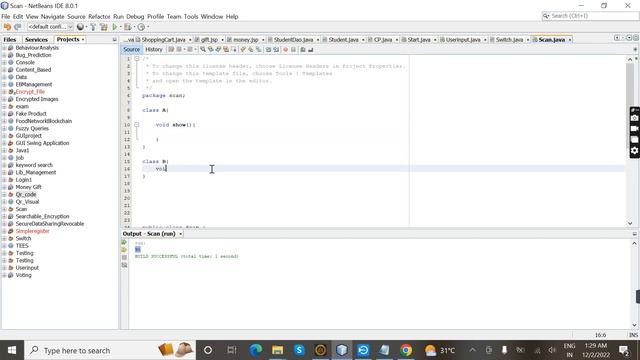This screenshot has width=640, height=360.
Task: Open Google Chrome from taskbar
Action: click(406, 350)
